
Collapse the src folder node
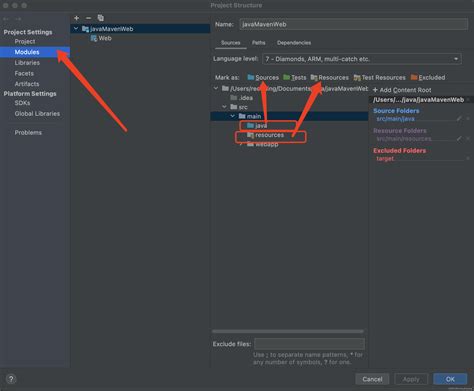click(x=225, y=107)
